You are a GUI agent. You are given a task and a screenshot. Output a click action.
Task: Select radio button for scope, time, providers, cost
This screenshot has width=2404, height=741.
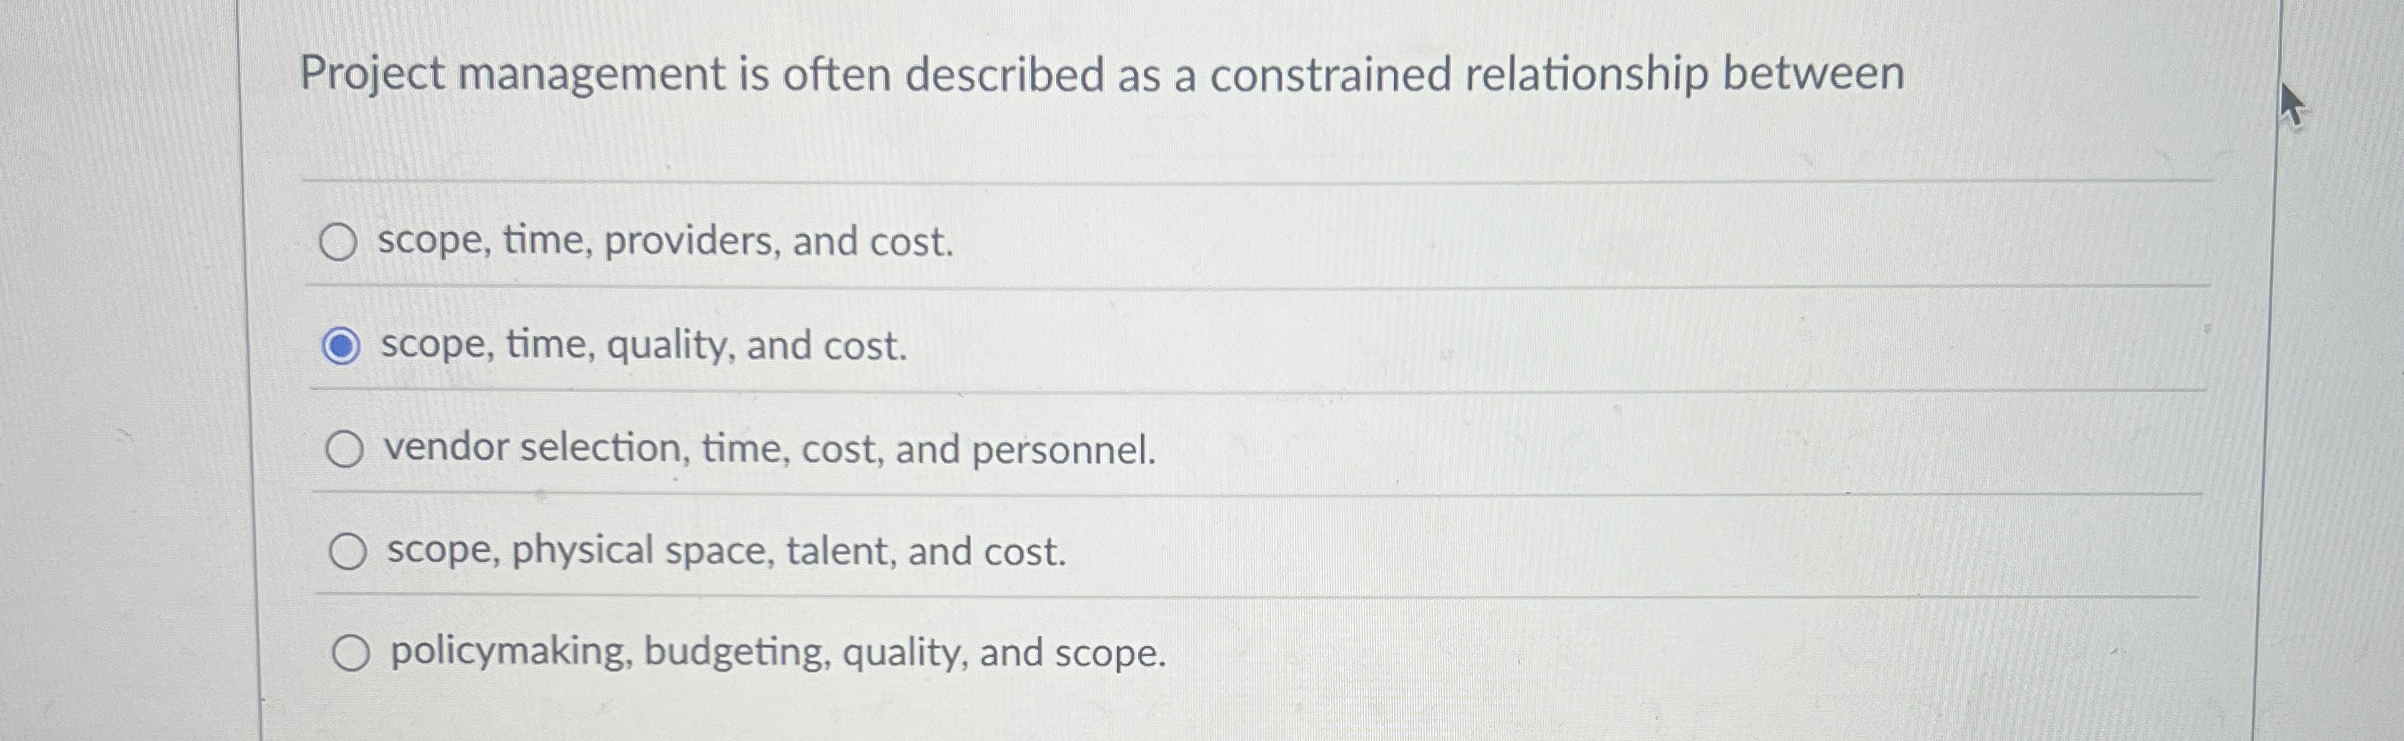pos(337,242)
